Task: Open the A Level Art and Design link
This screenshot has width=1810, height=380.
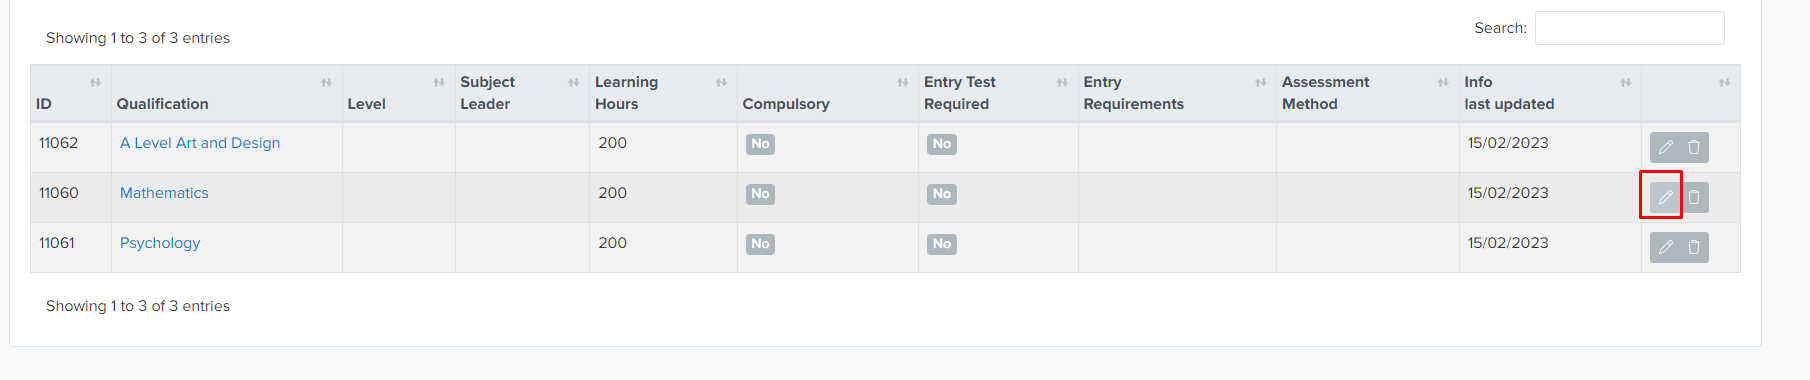Action: (x=200, y=143)
